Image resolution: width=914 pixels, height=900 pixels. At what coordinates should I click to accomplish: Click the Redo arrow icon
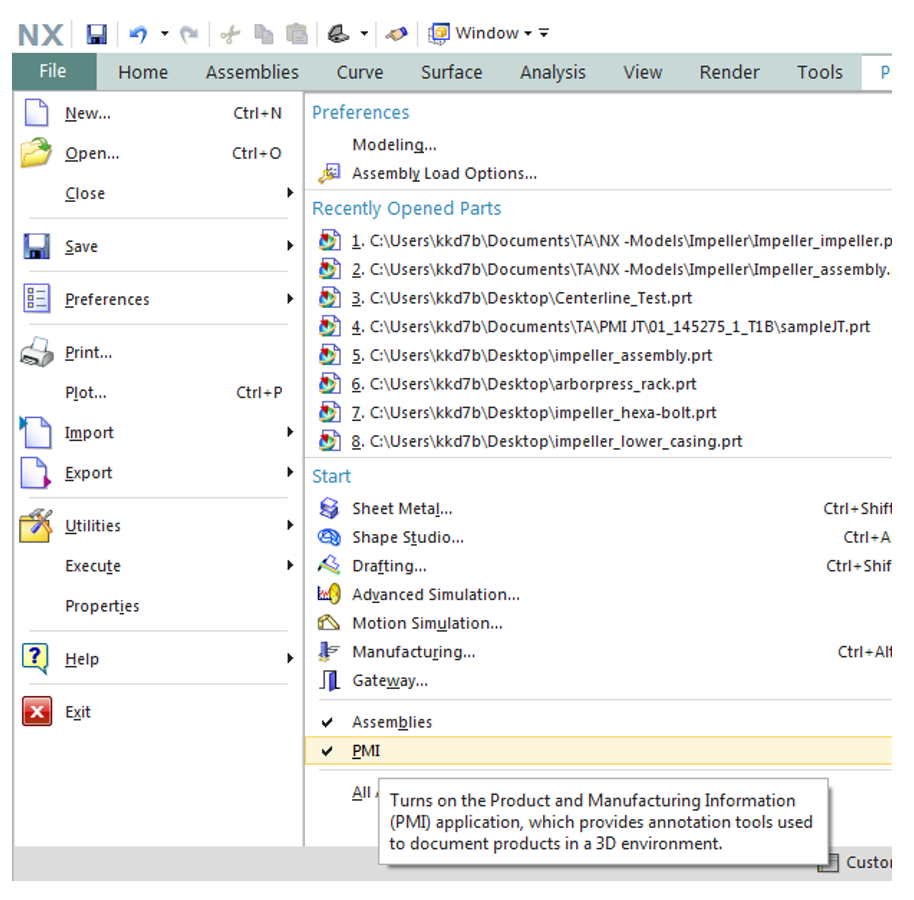pos(189,34)
